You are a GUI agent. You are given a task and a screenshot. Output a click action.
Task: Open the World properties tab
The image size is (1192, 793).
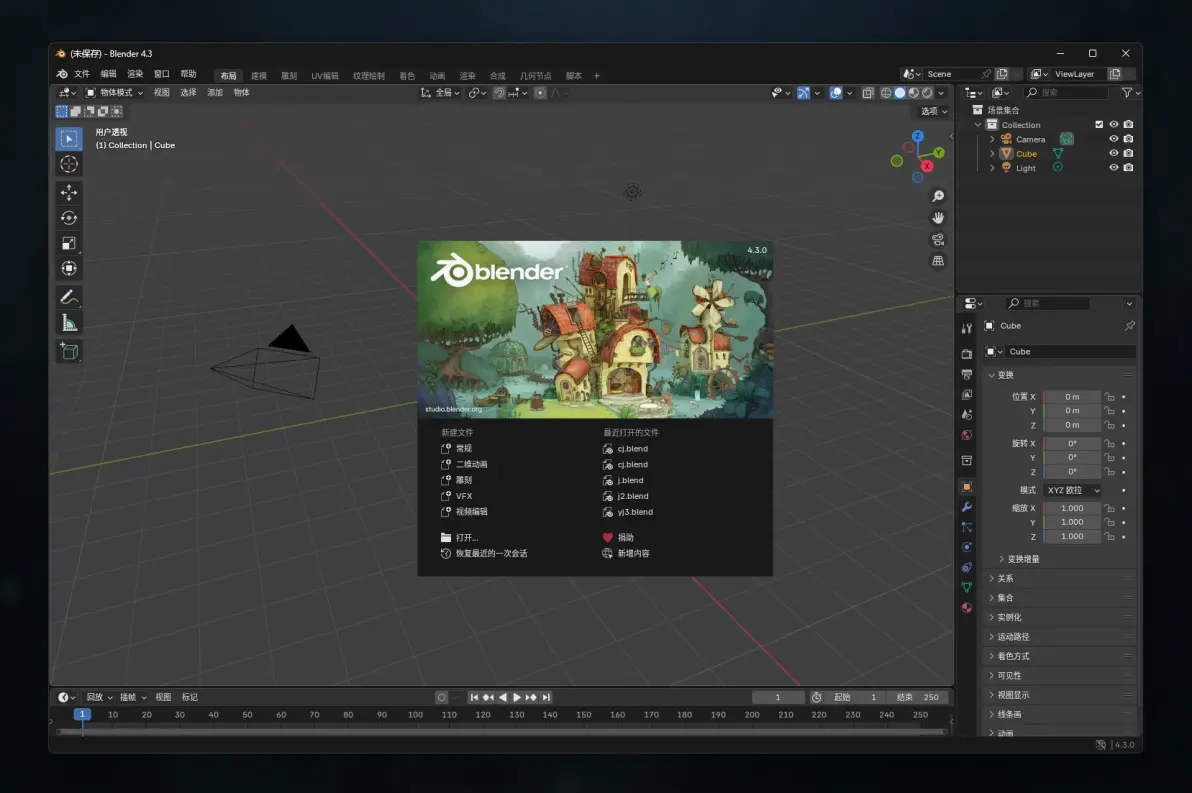(967, 436)
